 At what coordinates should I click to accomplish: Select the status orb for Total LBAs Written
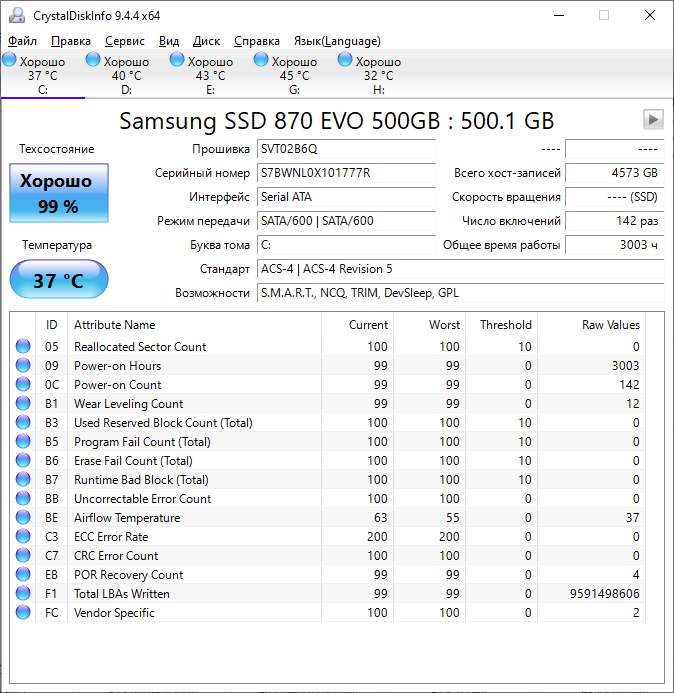click(x=23, y=594)
